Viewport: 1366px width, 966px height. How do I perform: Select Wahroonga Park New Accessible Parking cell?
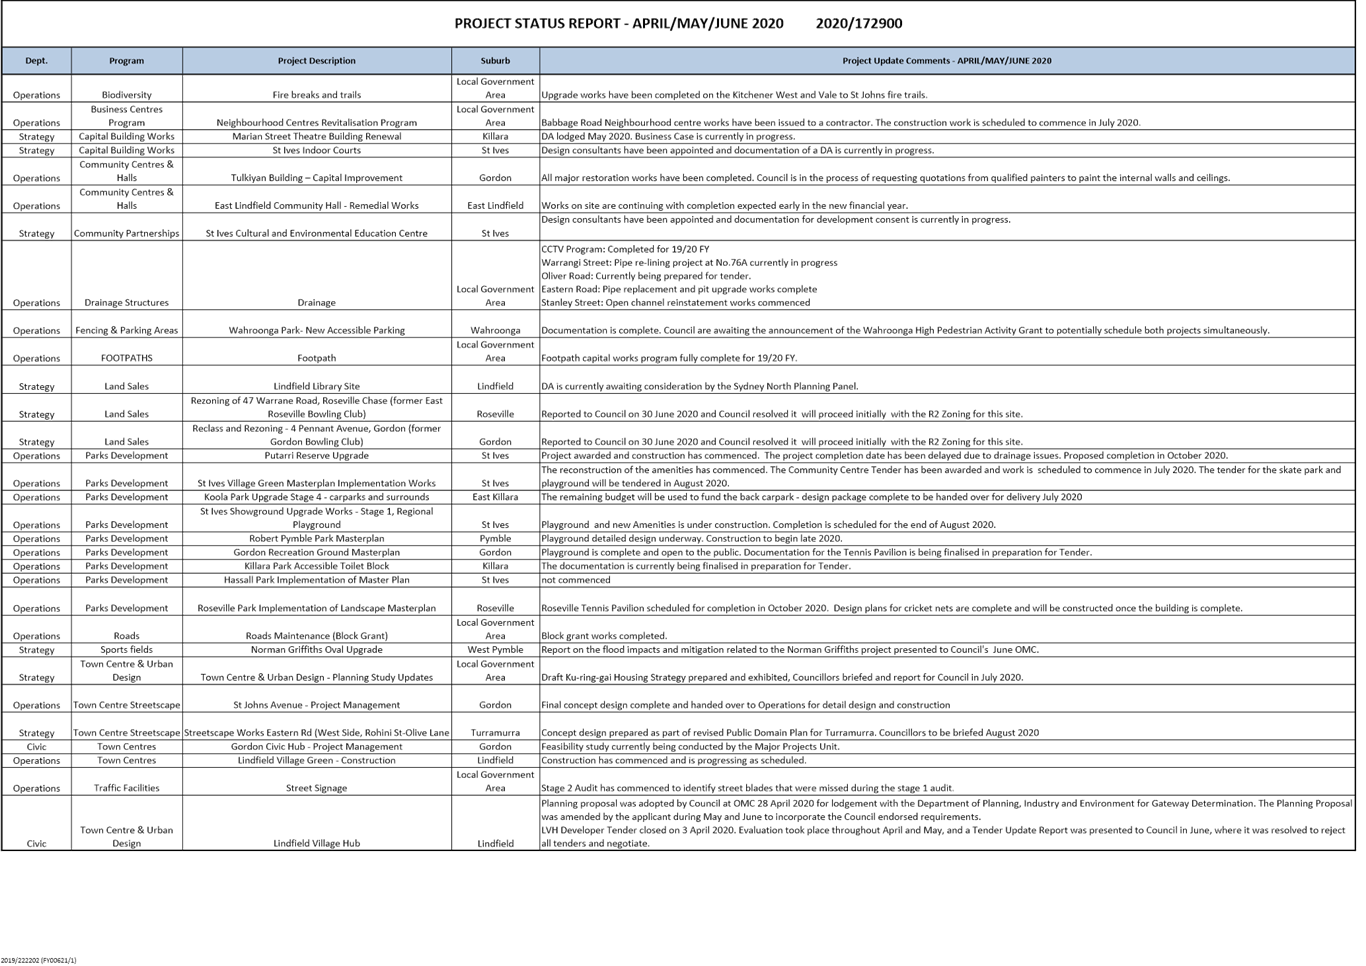click(316, 330)
